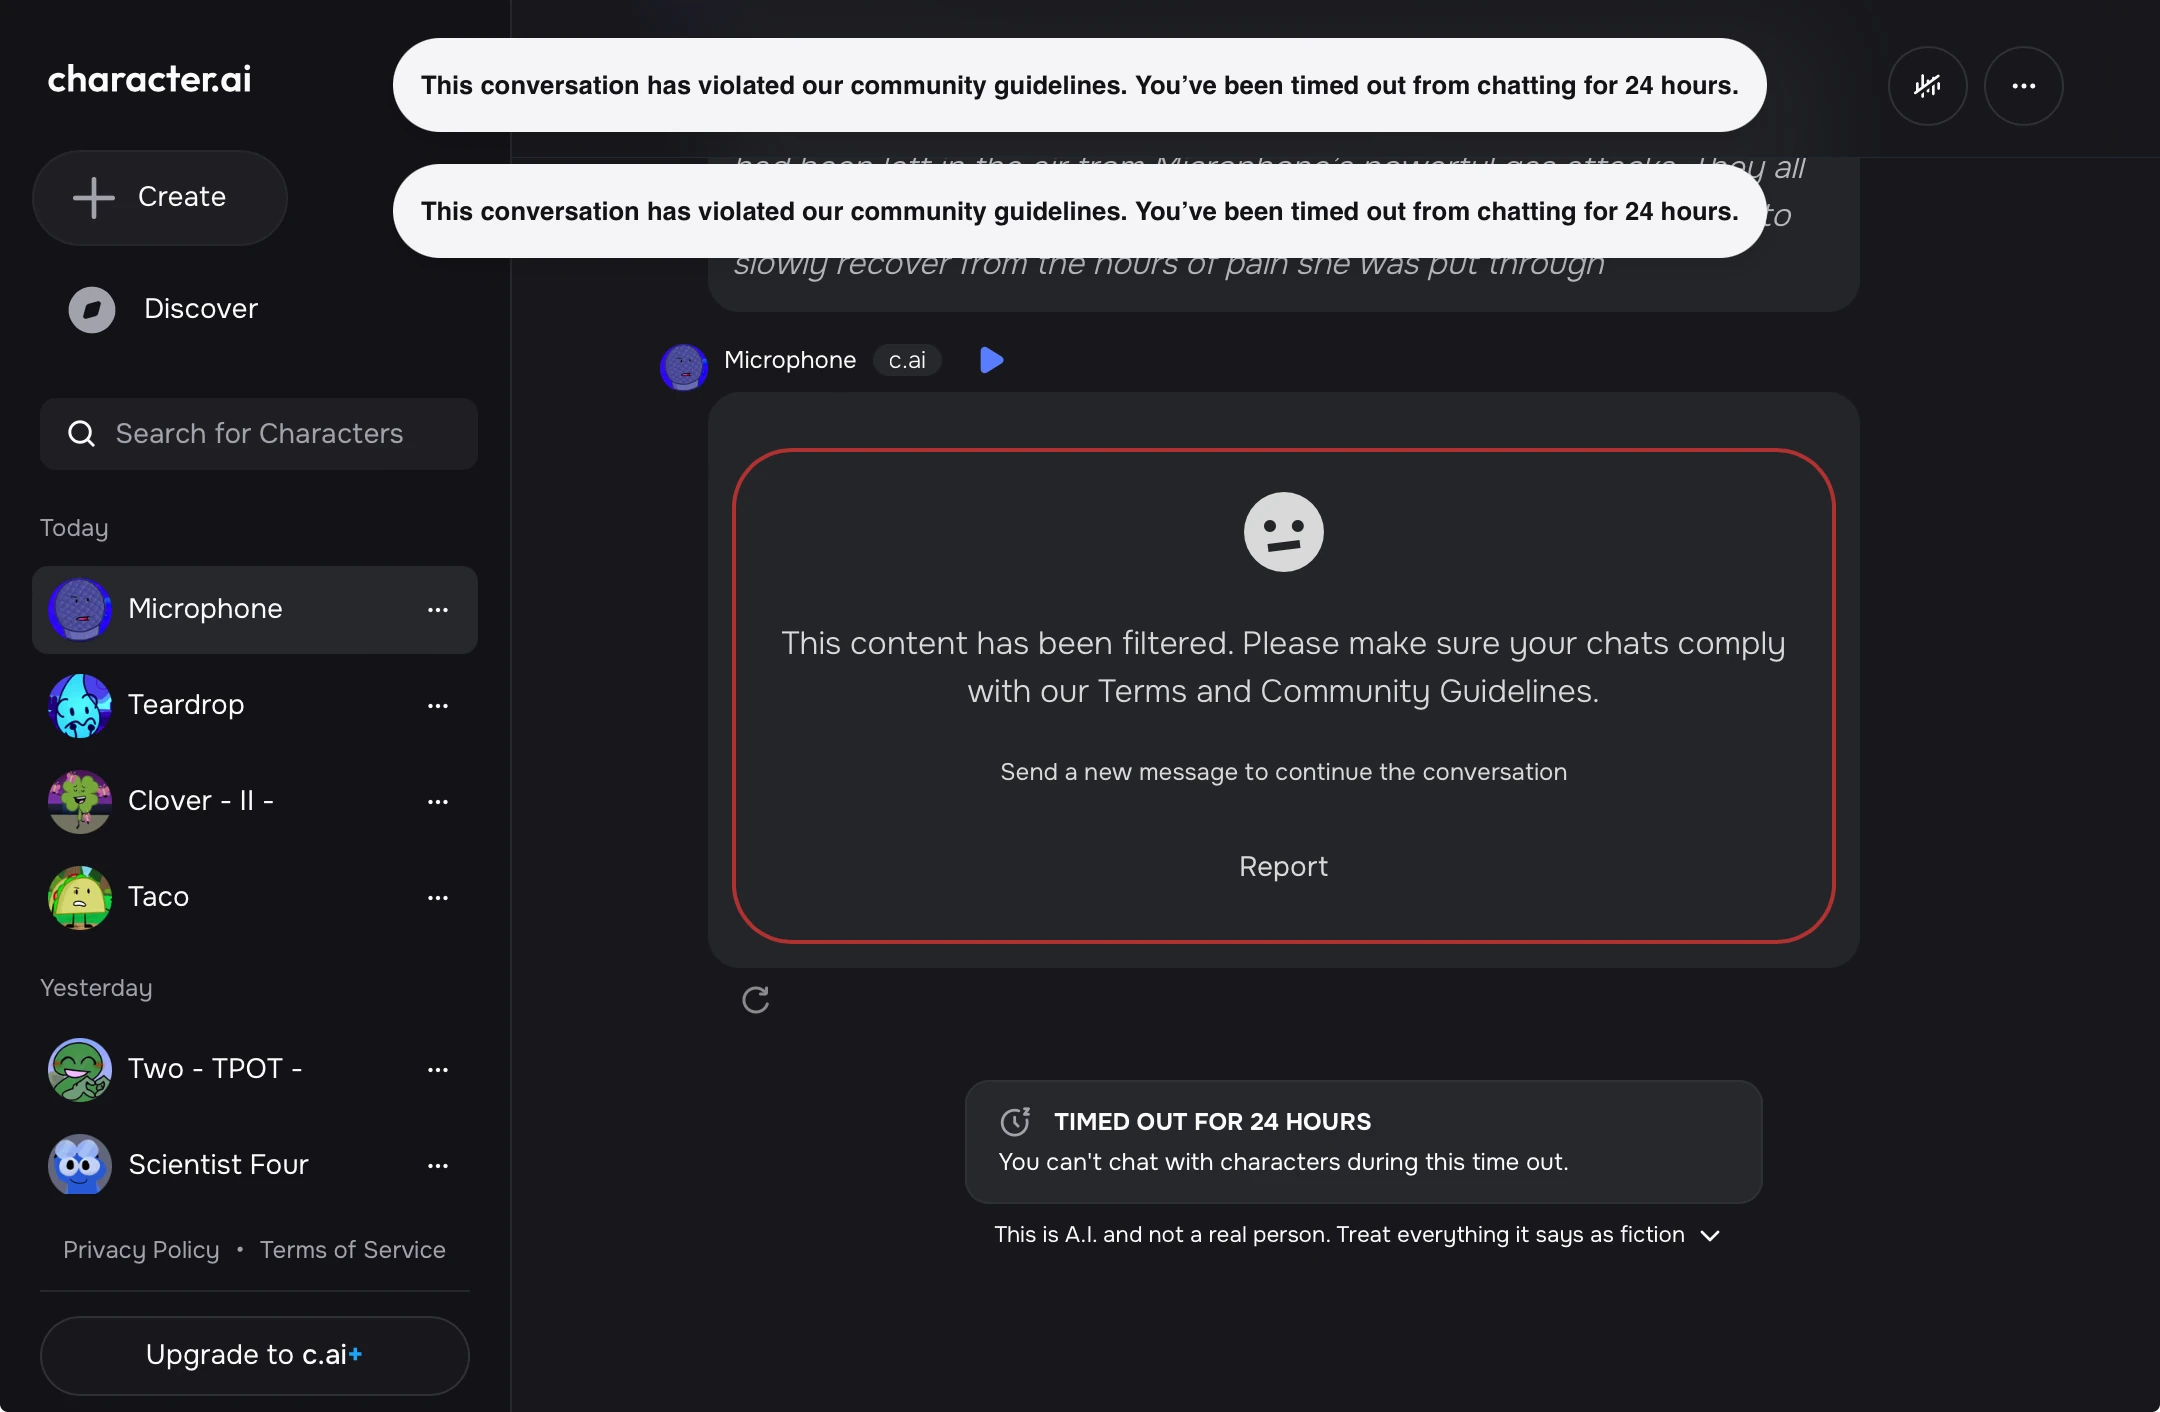Expand the A.I. fiction disclaimer chevron
The image size is (2160, 1412).
pyautogui.click(x=1711, y=1236)
